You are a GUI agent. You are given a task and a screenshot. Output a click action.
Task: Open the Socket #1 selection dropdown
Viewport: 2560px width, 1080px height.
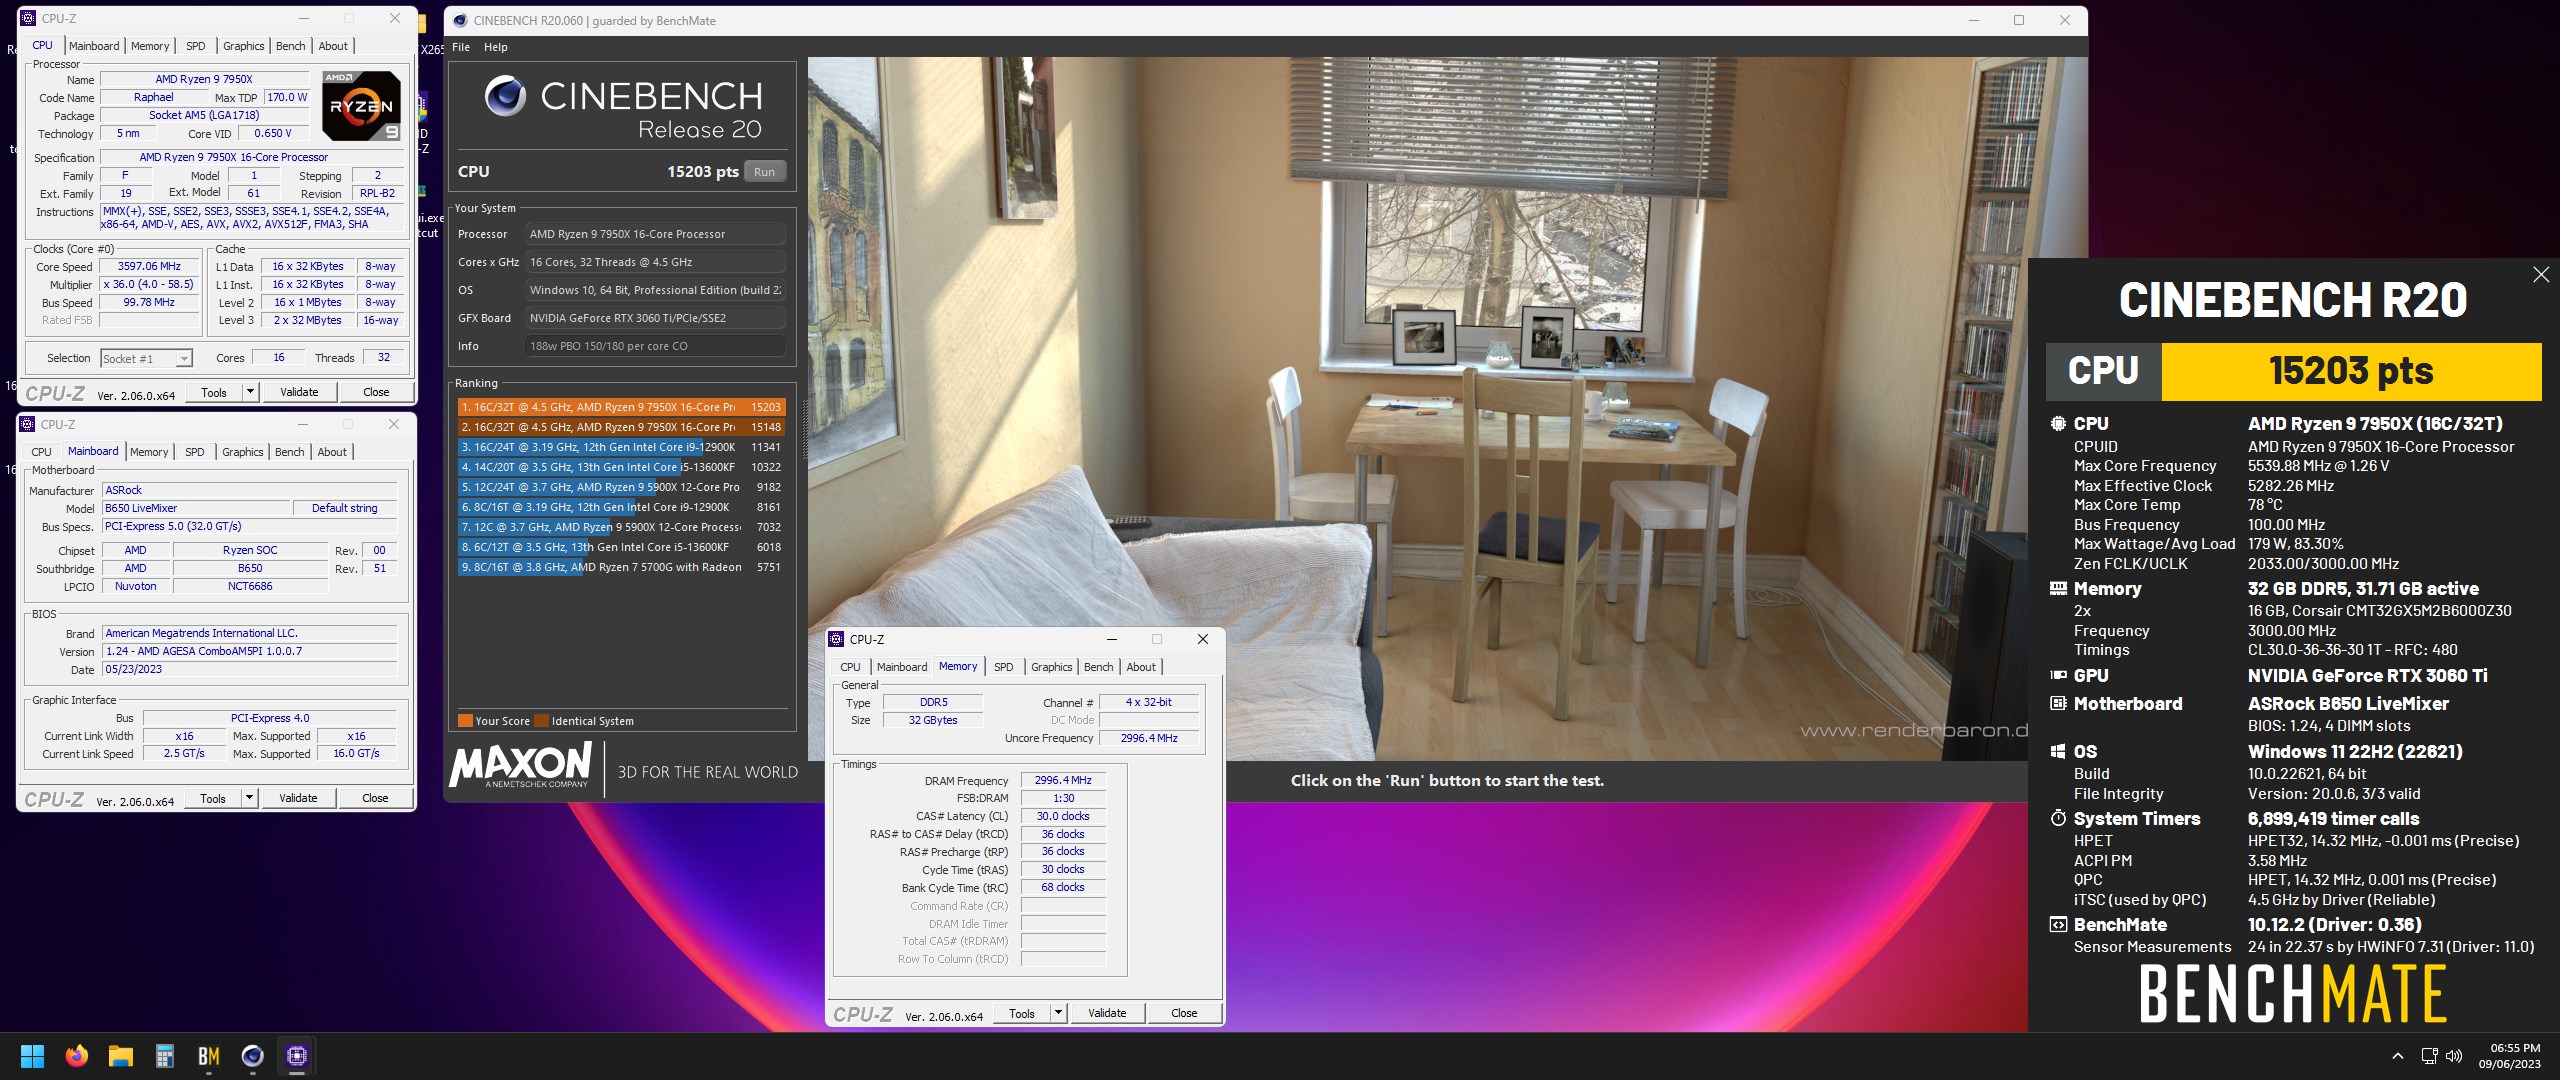pos(146,358)
